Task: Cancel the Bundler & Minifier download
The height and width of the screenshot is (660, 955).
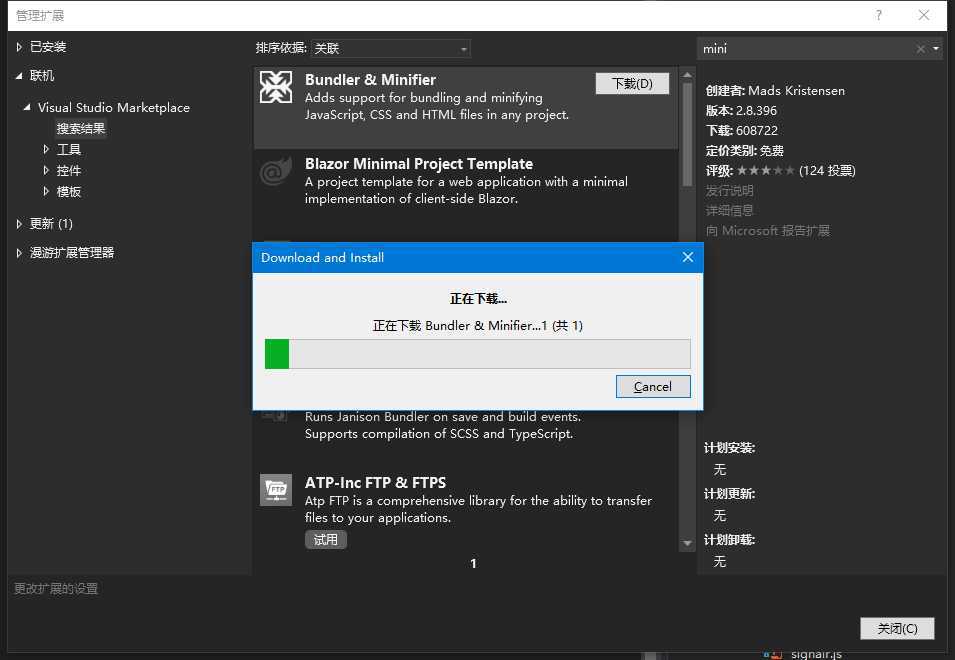Action: pos(653,387)
